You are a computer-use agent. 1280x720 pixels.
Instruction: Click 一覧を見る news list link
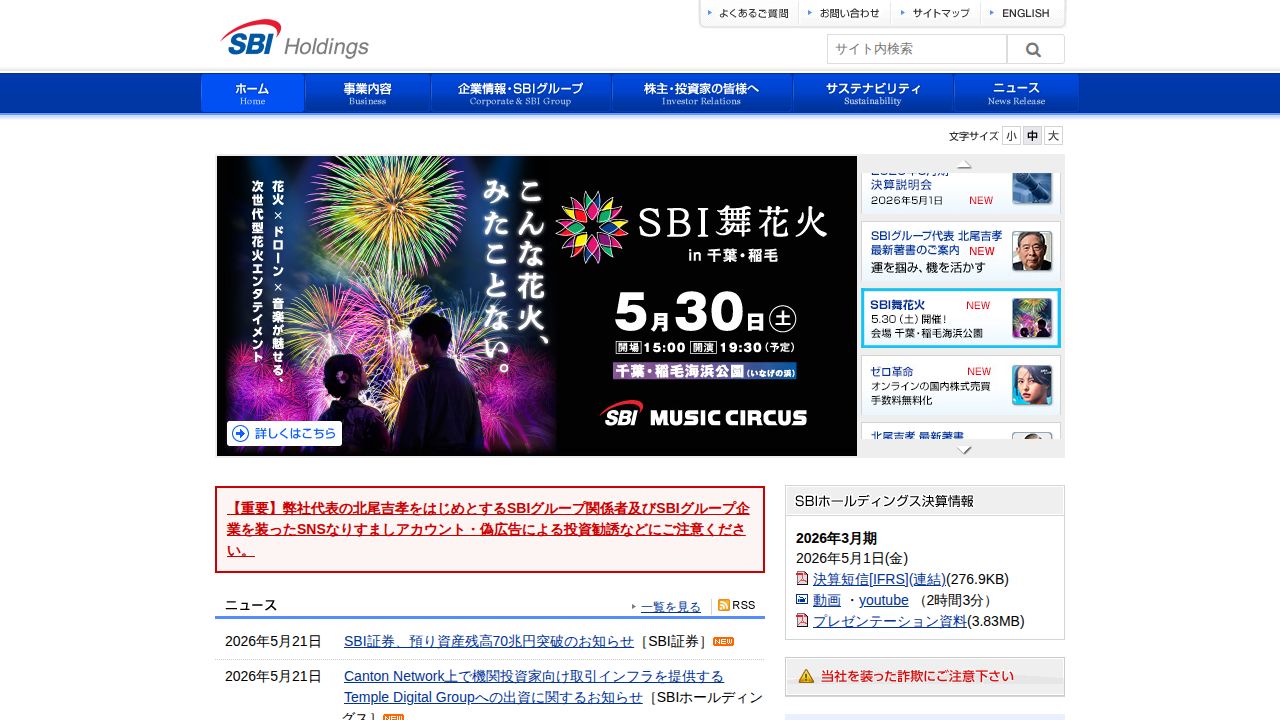[x=671, y=606]
